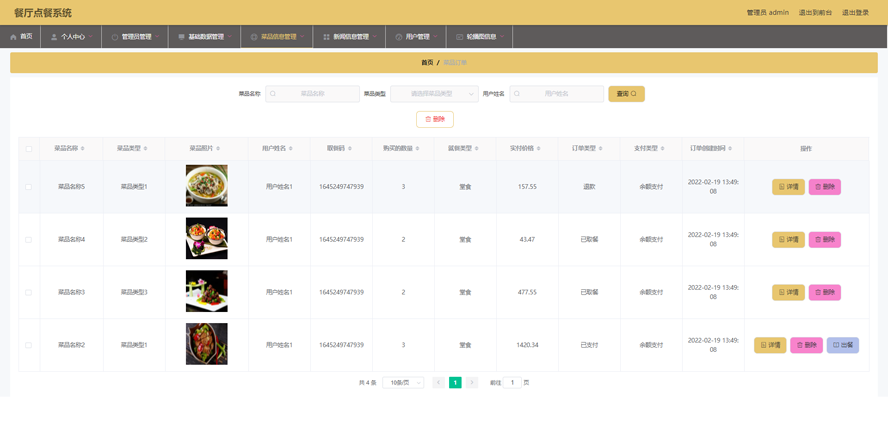Click sort arrows on 购买的数量 column

[418, 149]
